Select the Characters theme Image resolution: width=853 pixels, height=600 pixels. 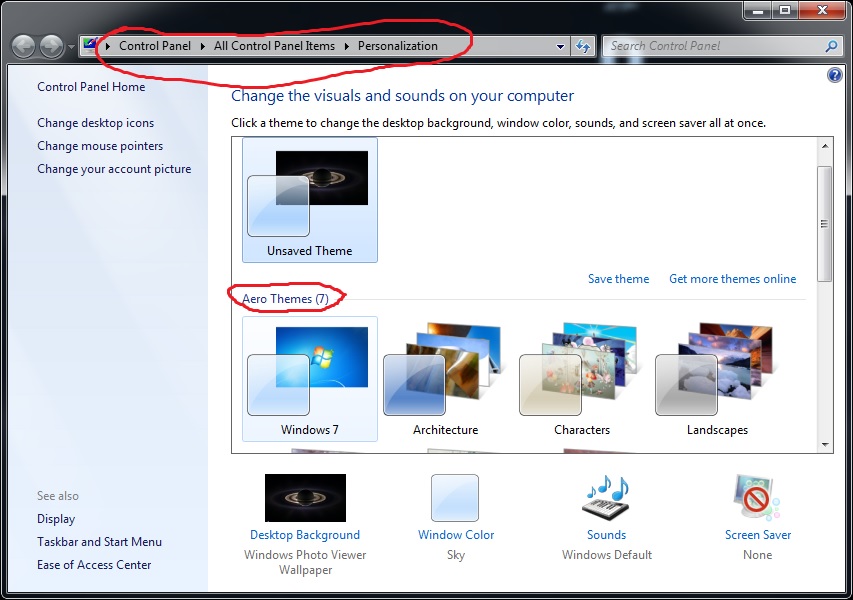[x=582, y=379]
